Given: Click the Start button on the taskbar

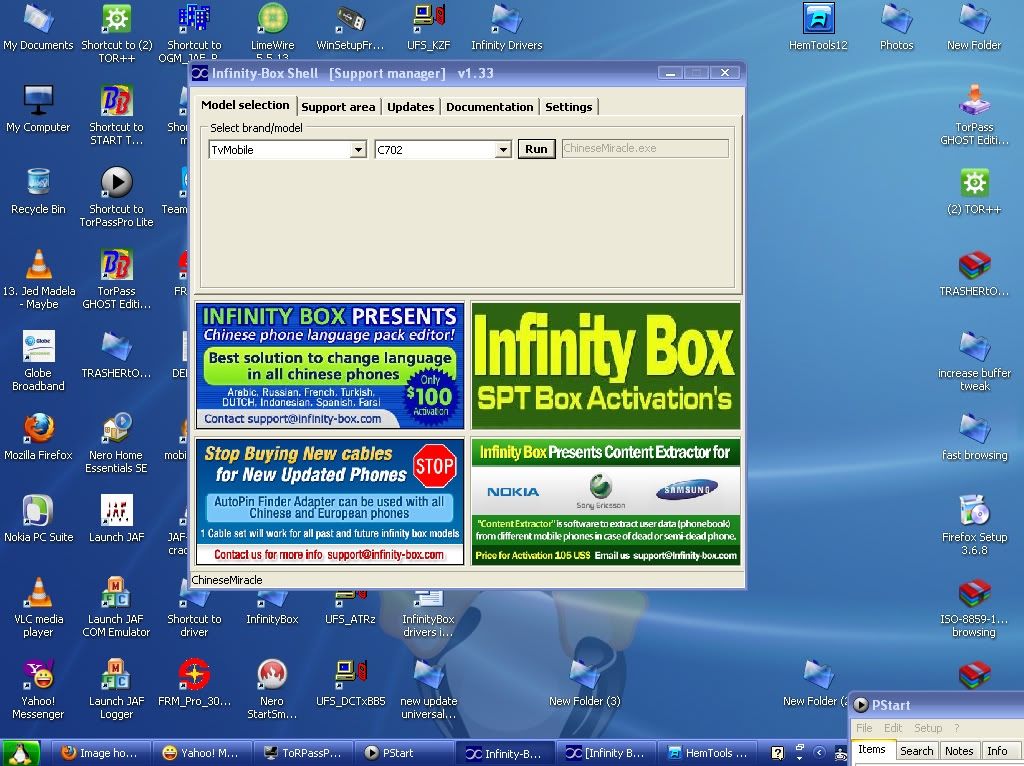Looking at the screenshot, I should [x=21, y=753].
